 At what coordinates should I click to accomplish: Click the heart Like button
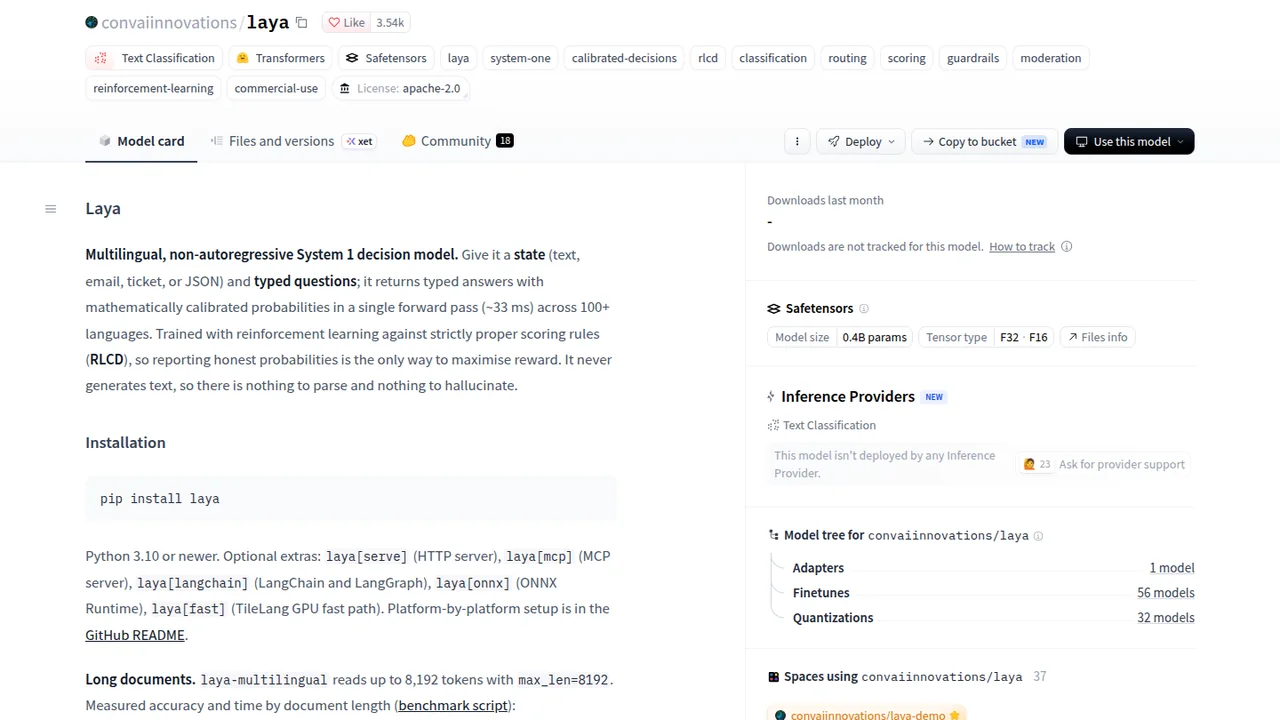click(346, 22)
